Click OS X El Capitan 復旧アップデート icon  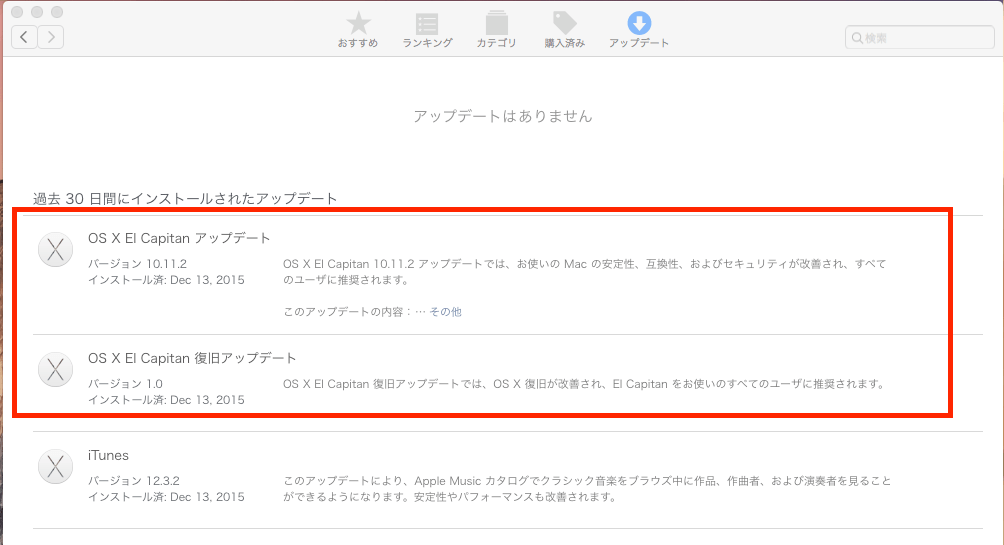click(56, 370)
